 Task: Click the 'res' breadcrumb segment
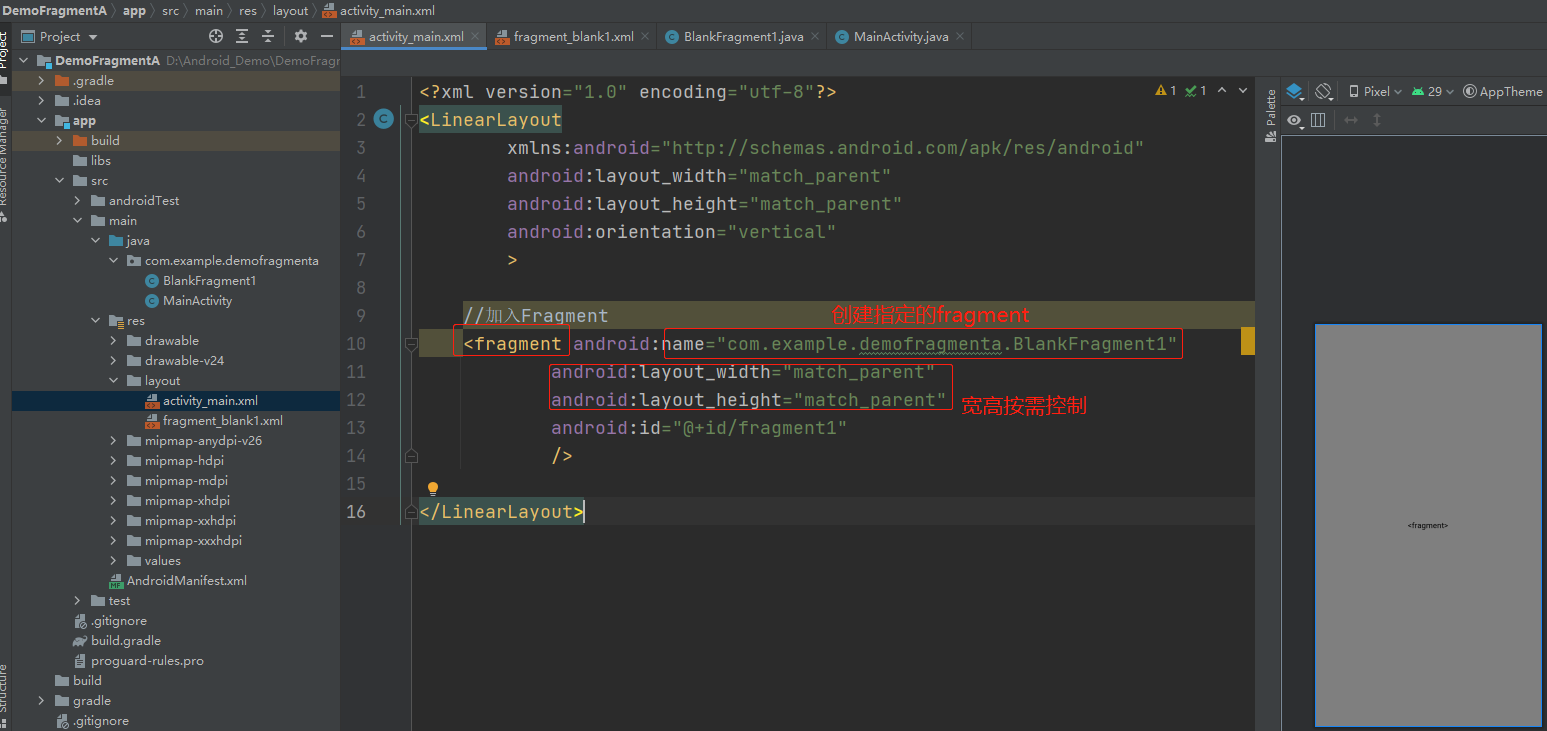247,10
